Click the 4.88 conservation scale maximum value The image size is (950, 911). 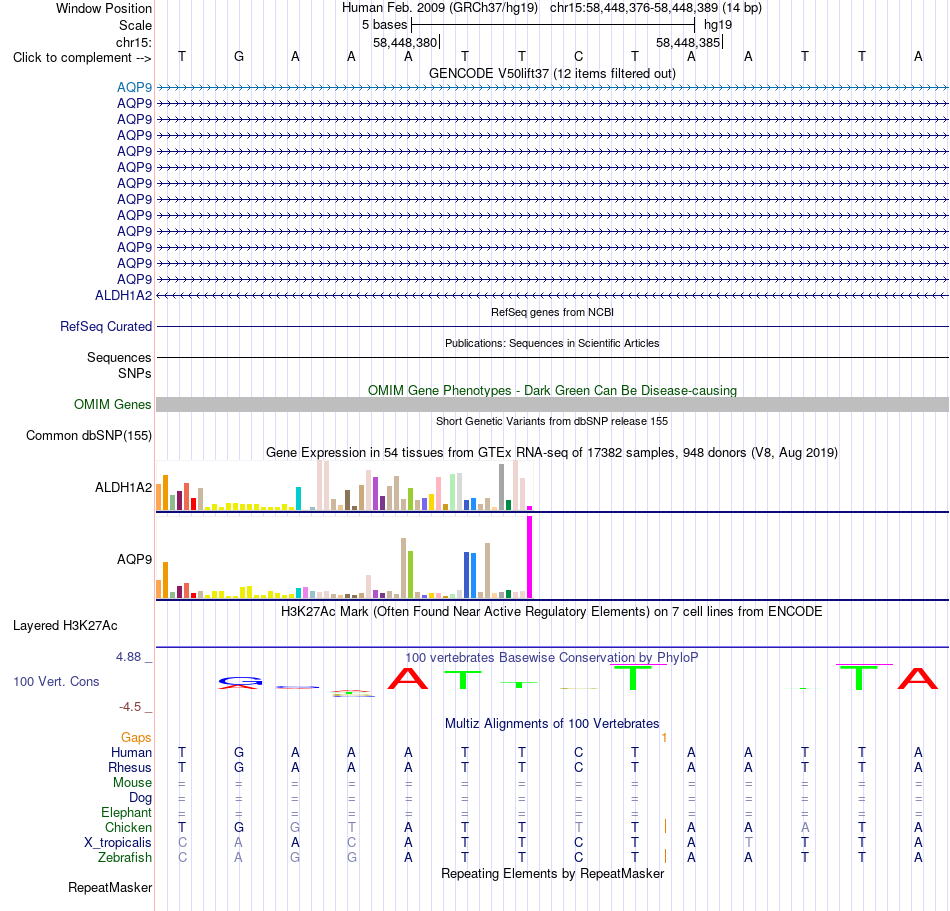(128, 657)
